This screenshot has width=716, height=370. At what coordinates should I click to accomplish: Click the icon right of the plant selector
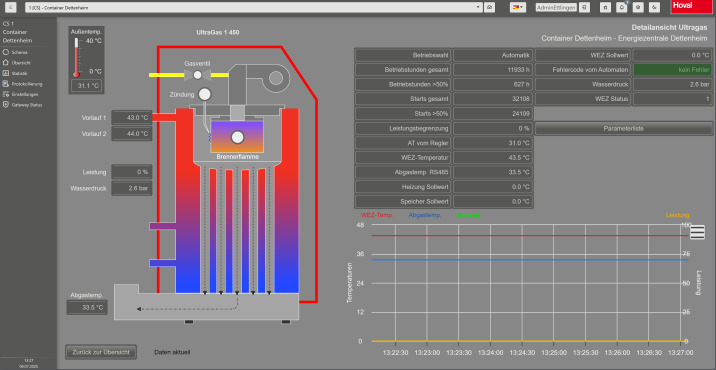(x=489, y=7)
